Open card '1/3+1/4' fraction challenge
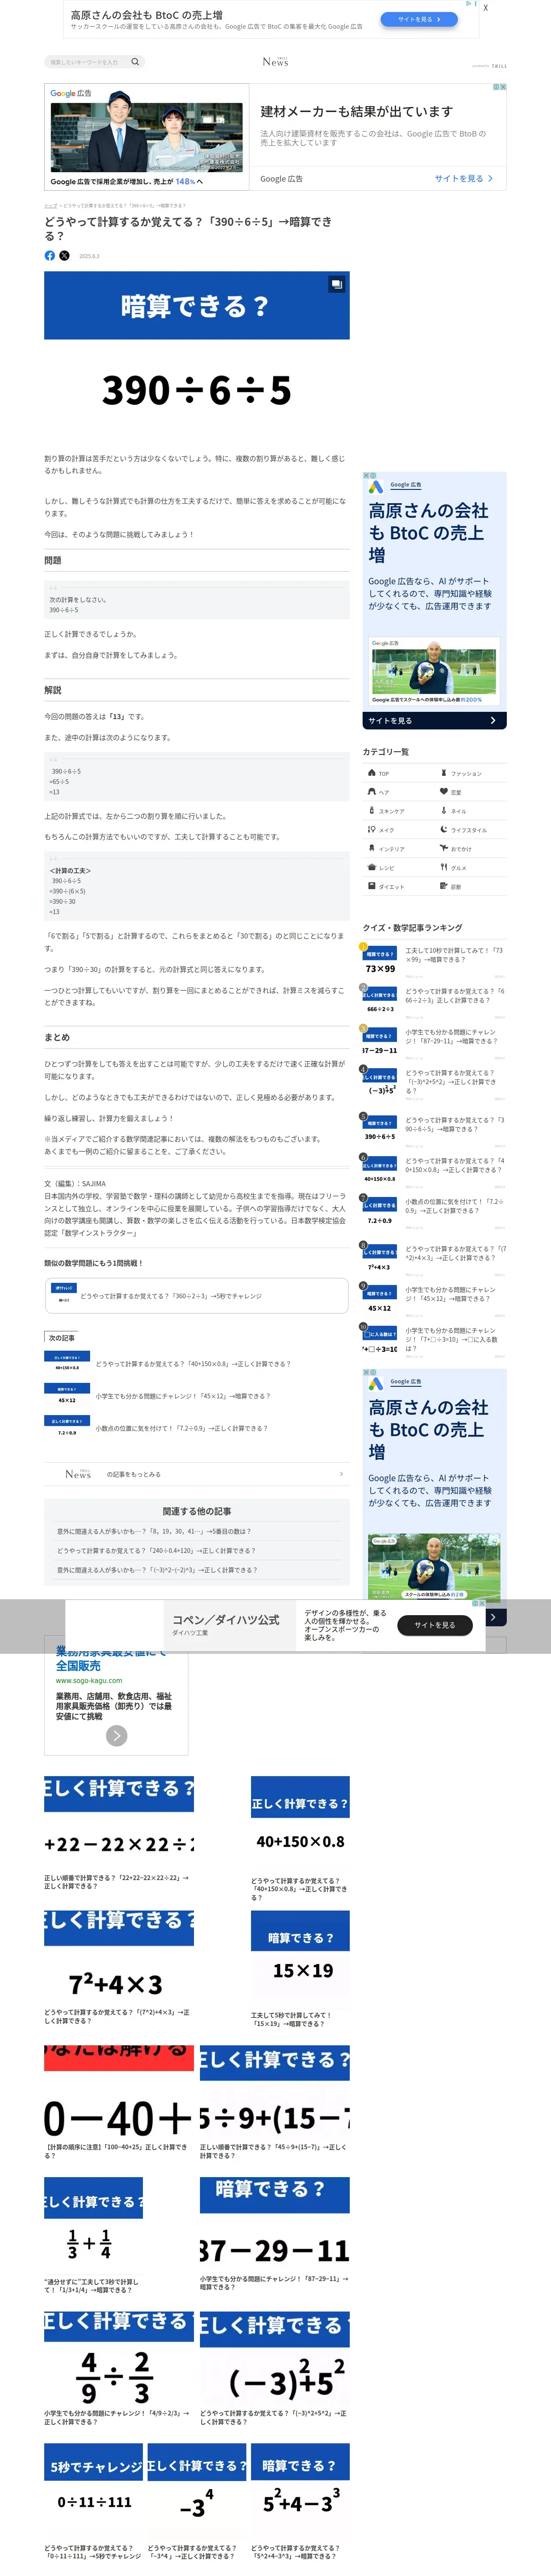This screenshot has width=551, height=2576. (93, 2236)
